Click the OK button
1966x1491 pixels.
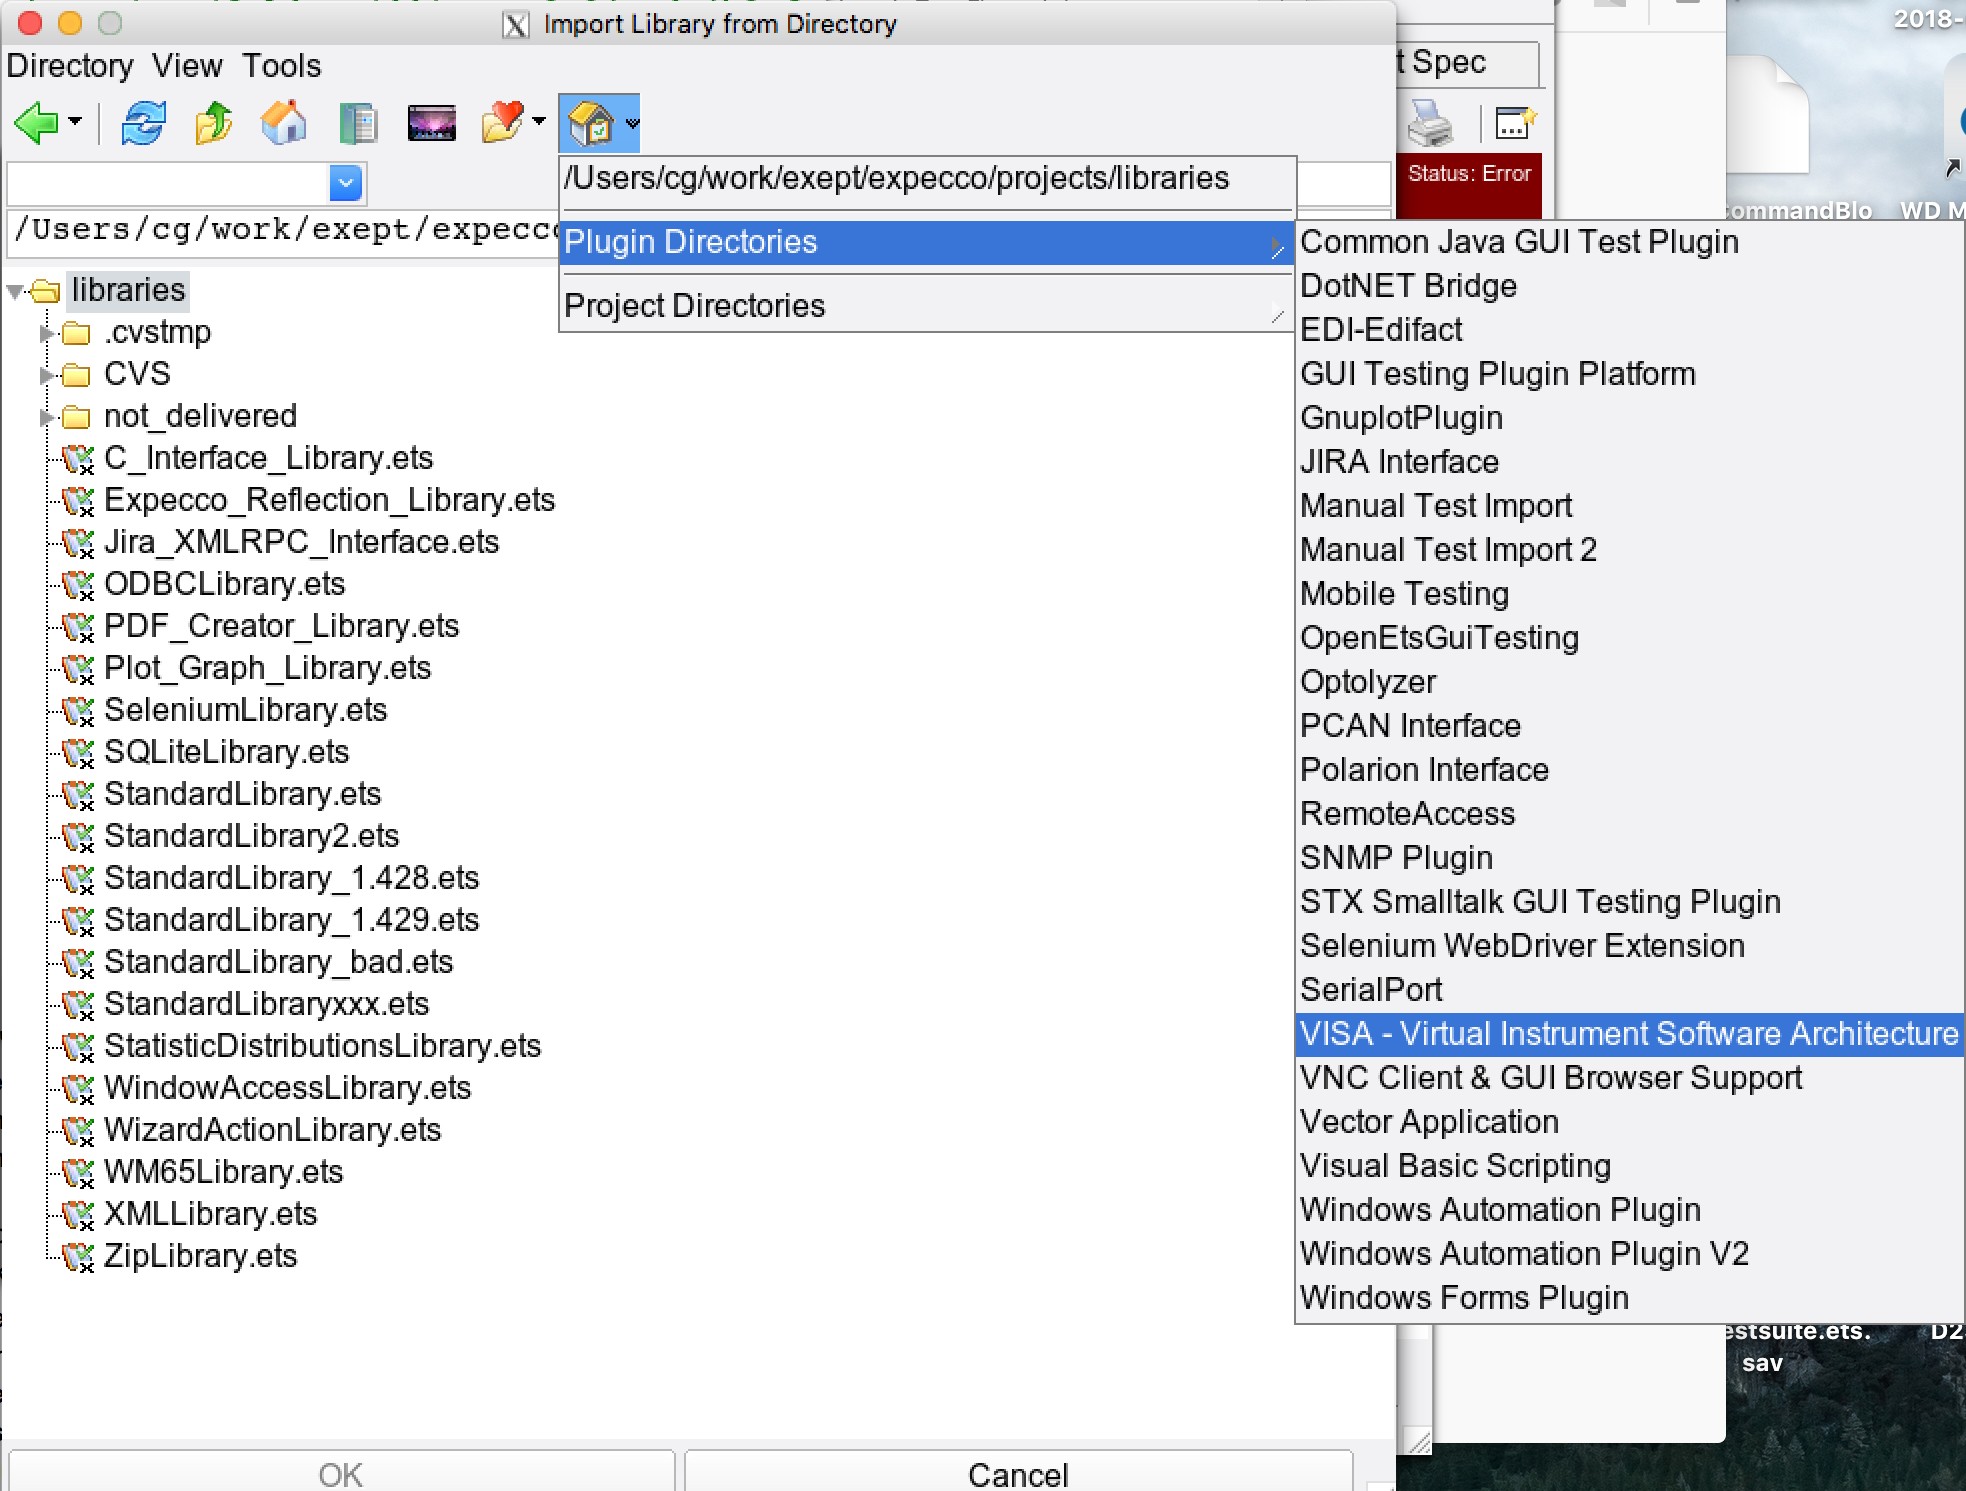(x=340, y=1474)
